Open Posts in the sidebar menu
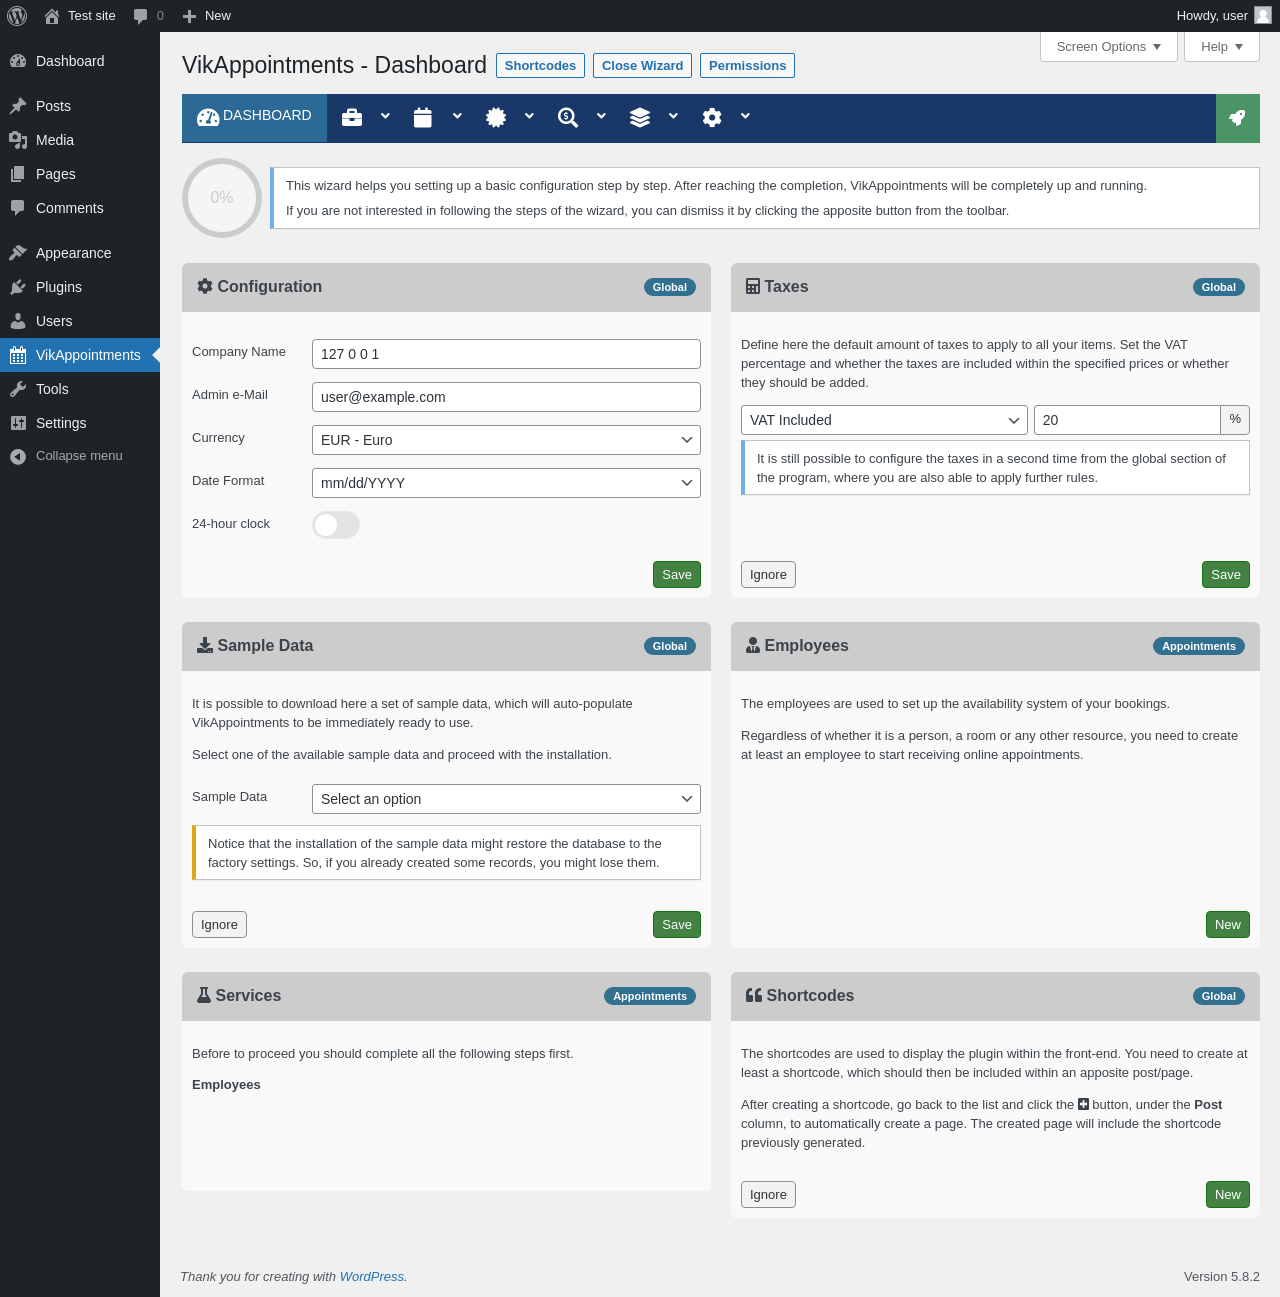This screenshot has width=1280, height=1297. coord(80,106)
